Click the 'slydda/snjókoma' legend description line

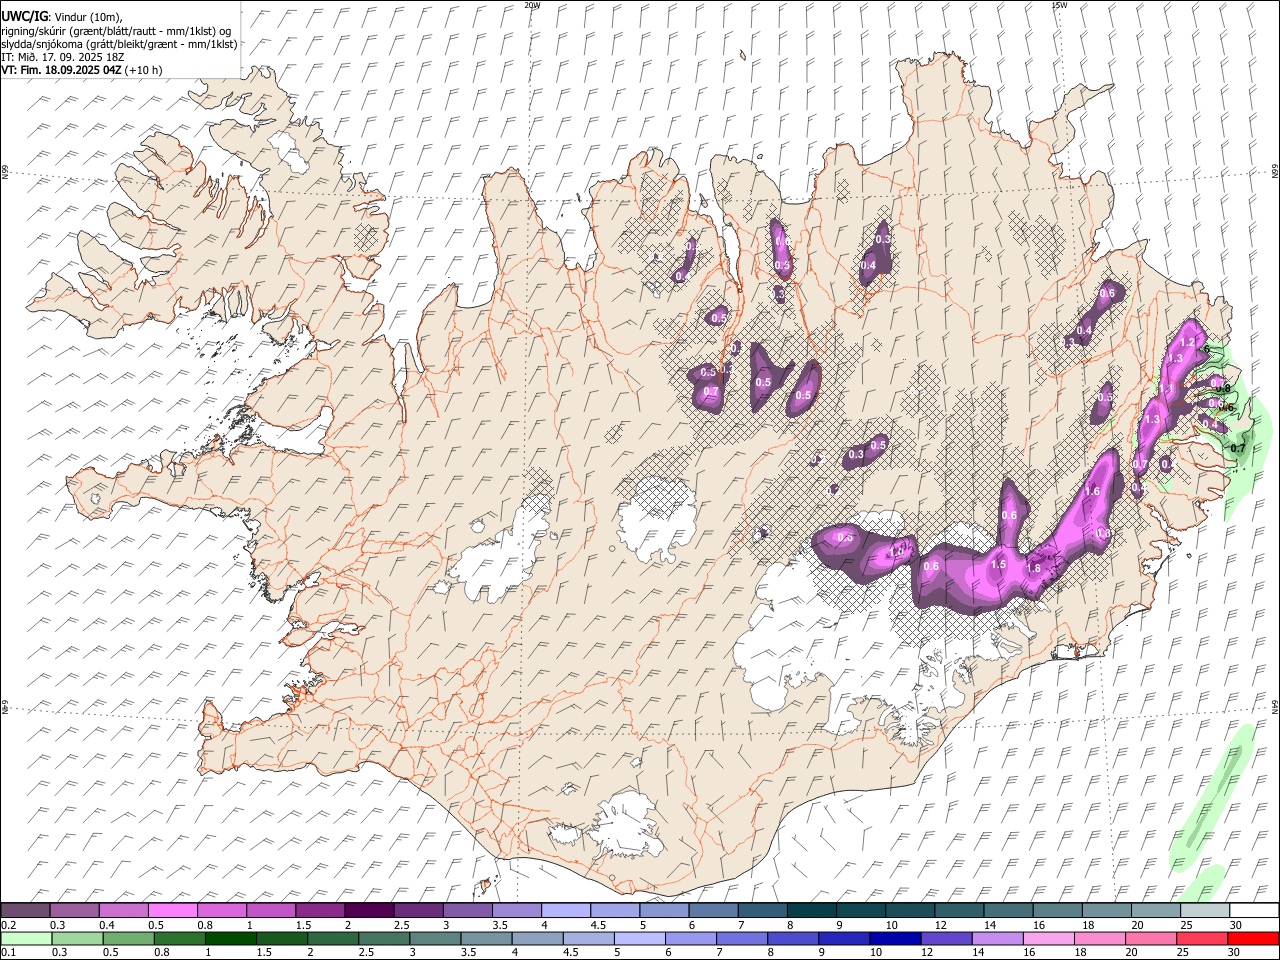[x=119, y=44]
